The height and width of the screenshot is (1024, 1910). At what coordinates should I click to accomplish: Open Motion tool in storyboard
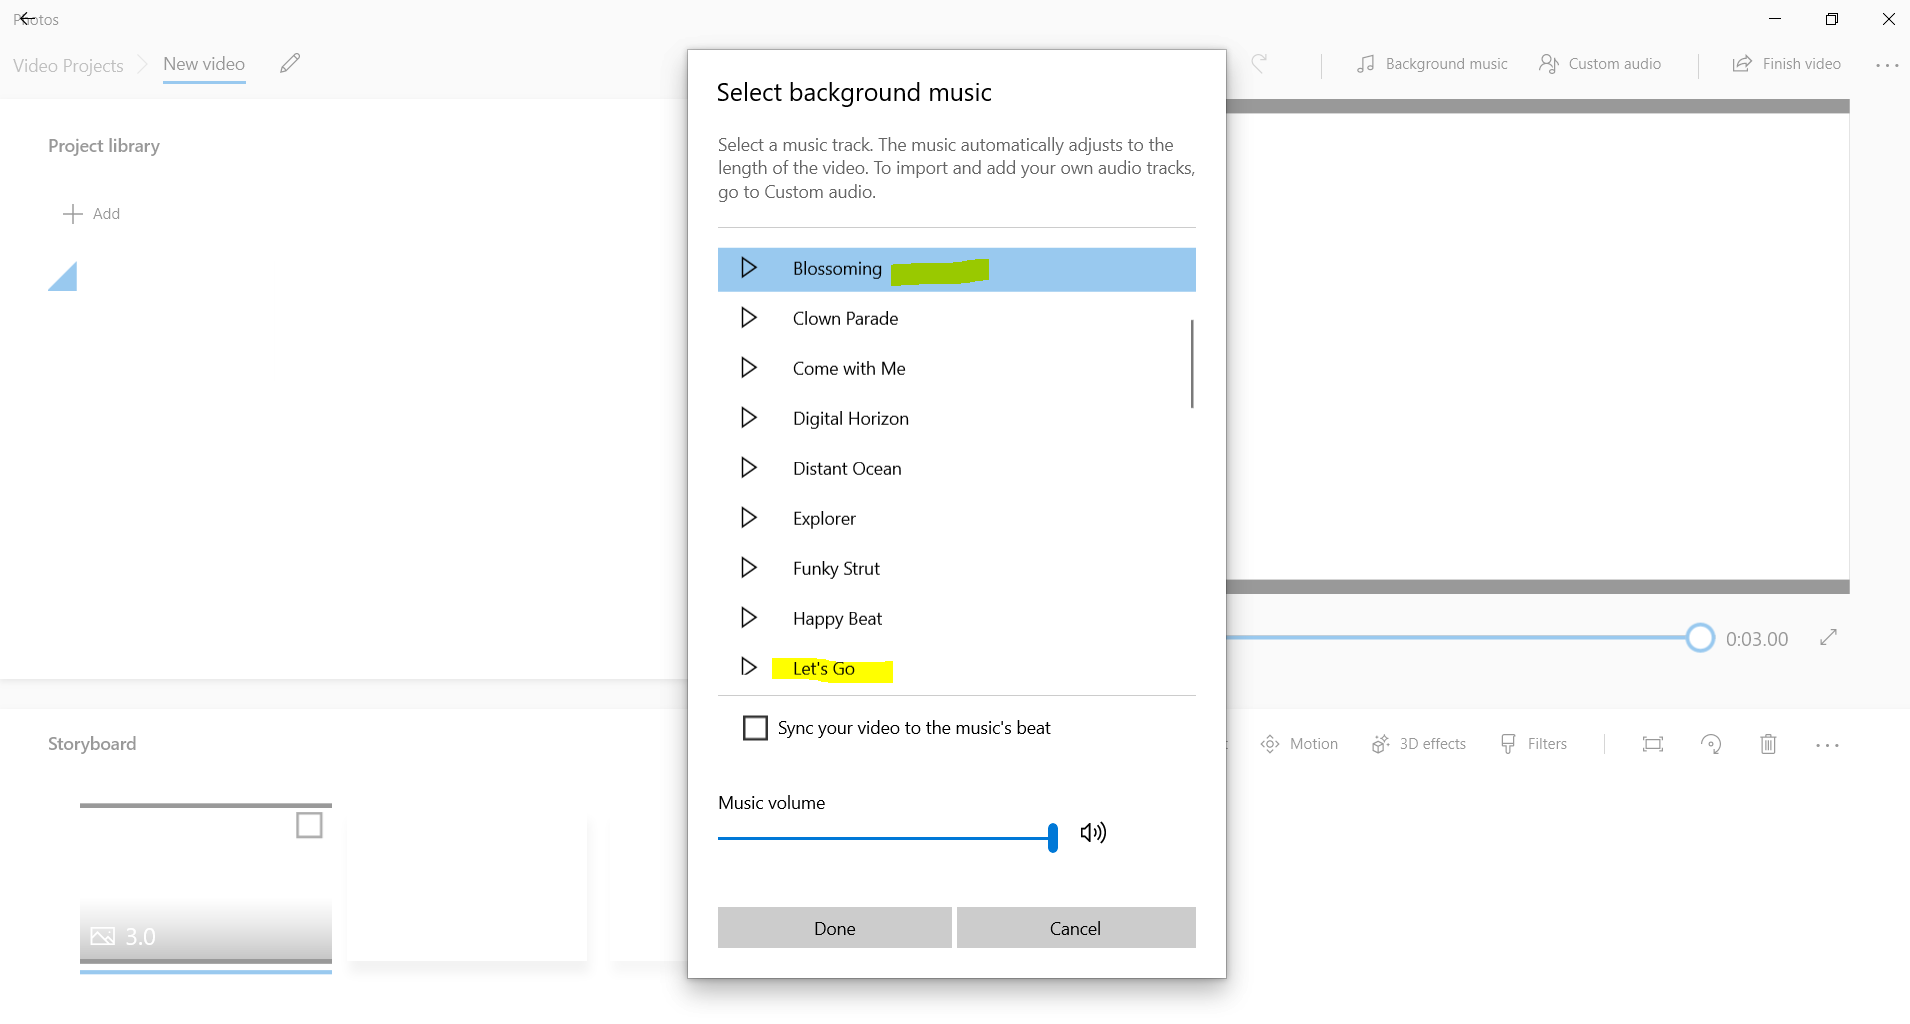[x=1299, y=744]
